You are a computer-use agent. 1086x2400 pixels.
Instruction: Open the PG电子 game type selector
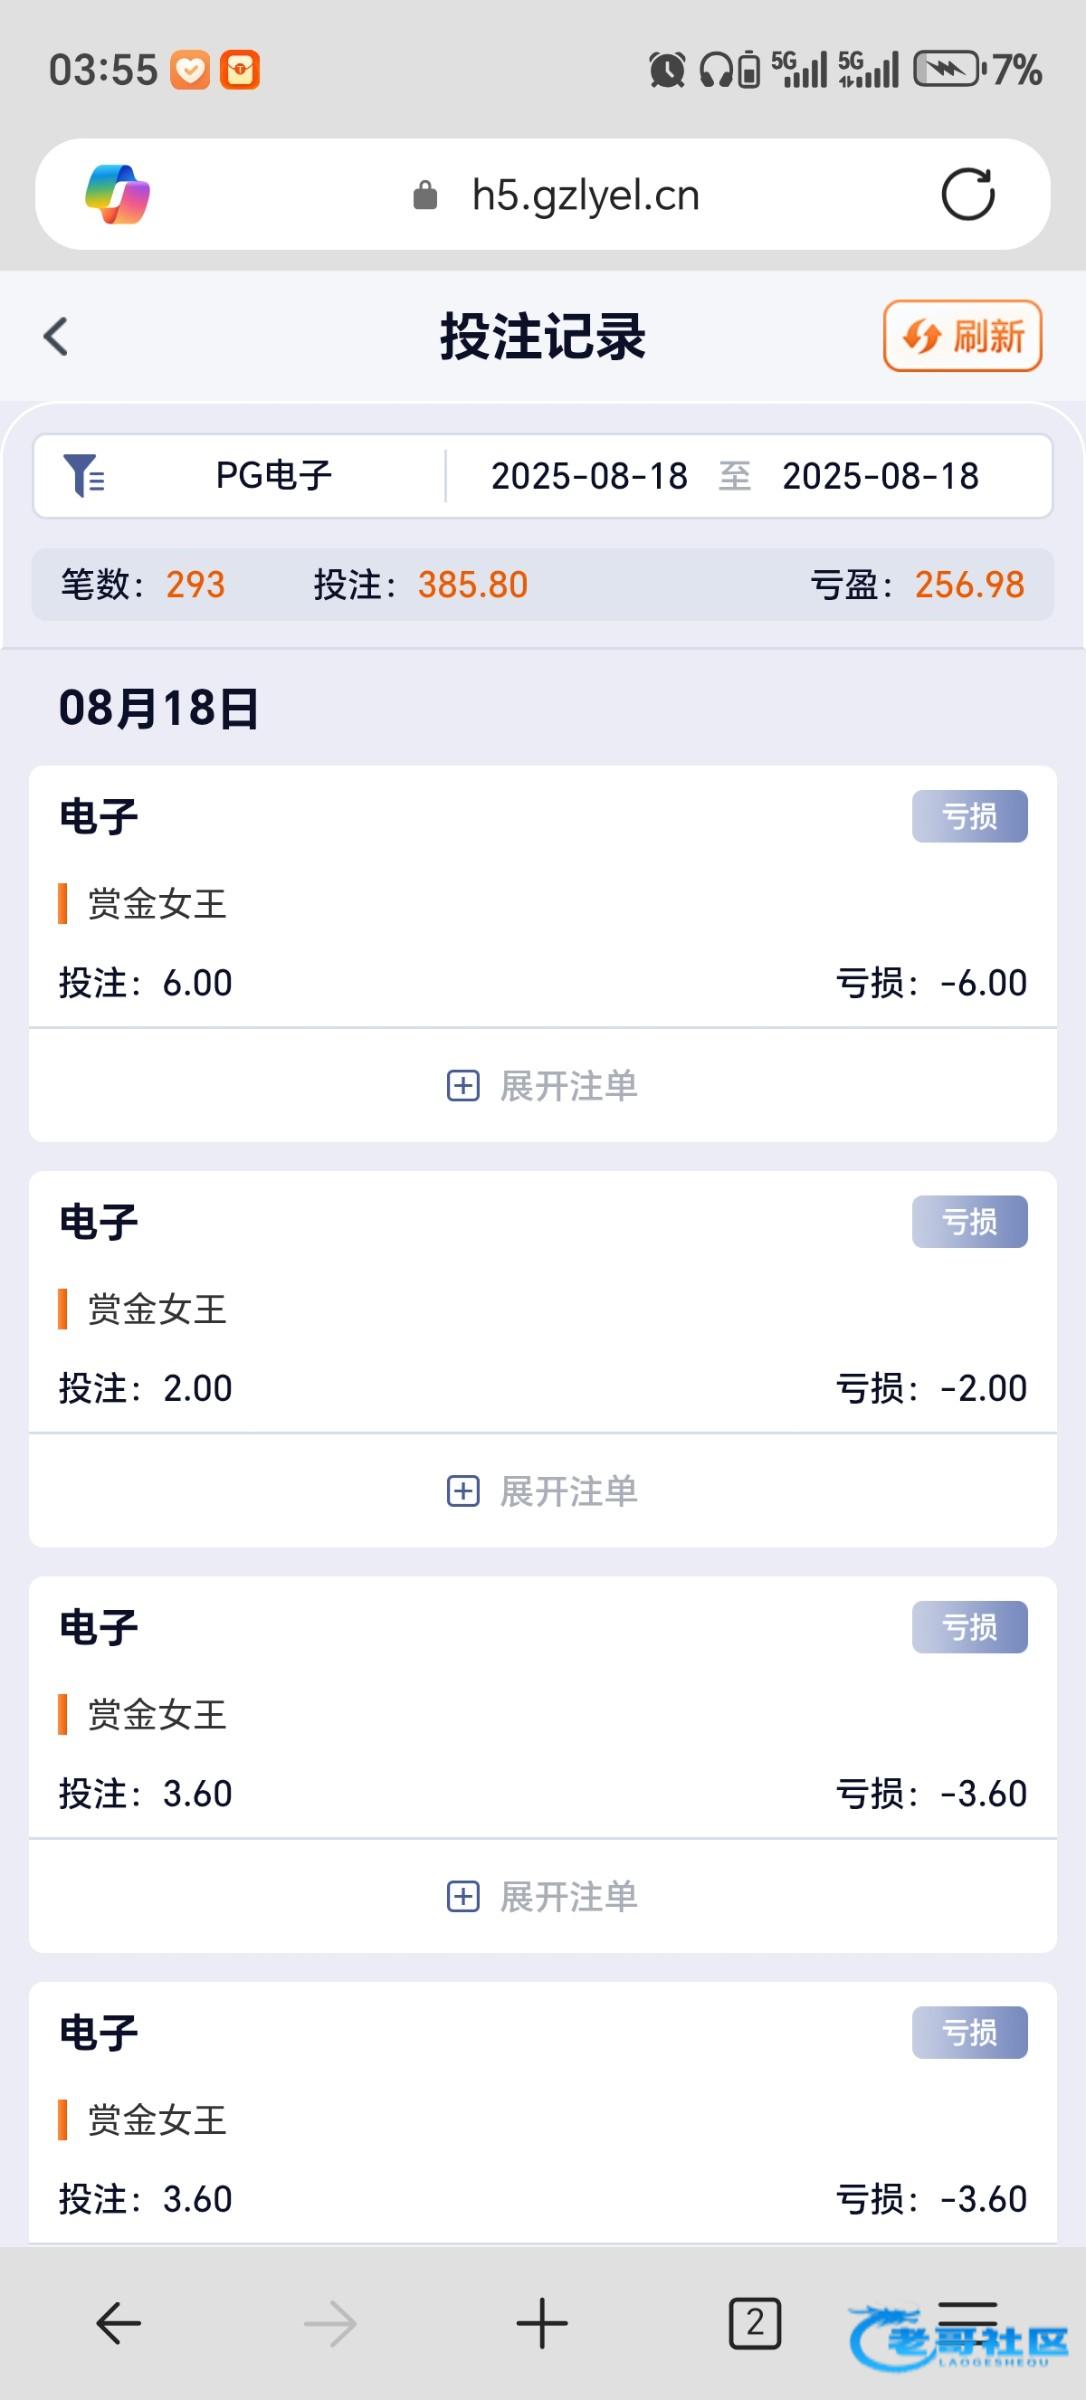pyautogui.click(x=273, y=475)
